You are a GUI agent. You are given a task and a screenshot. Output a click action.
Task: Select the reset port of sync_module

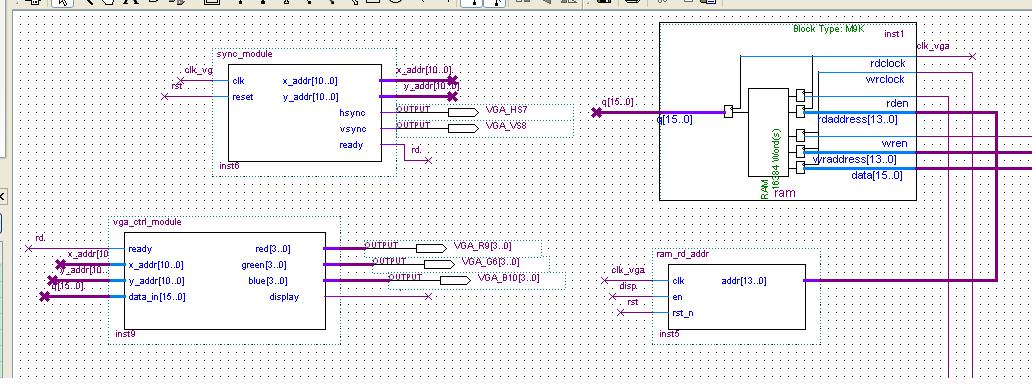coord(243,97)
